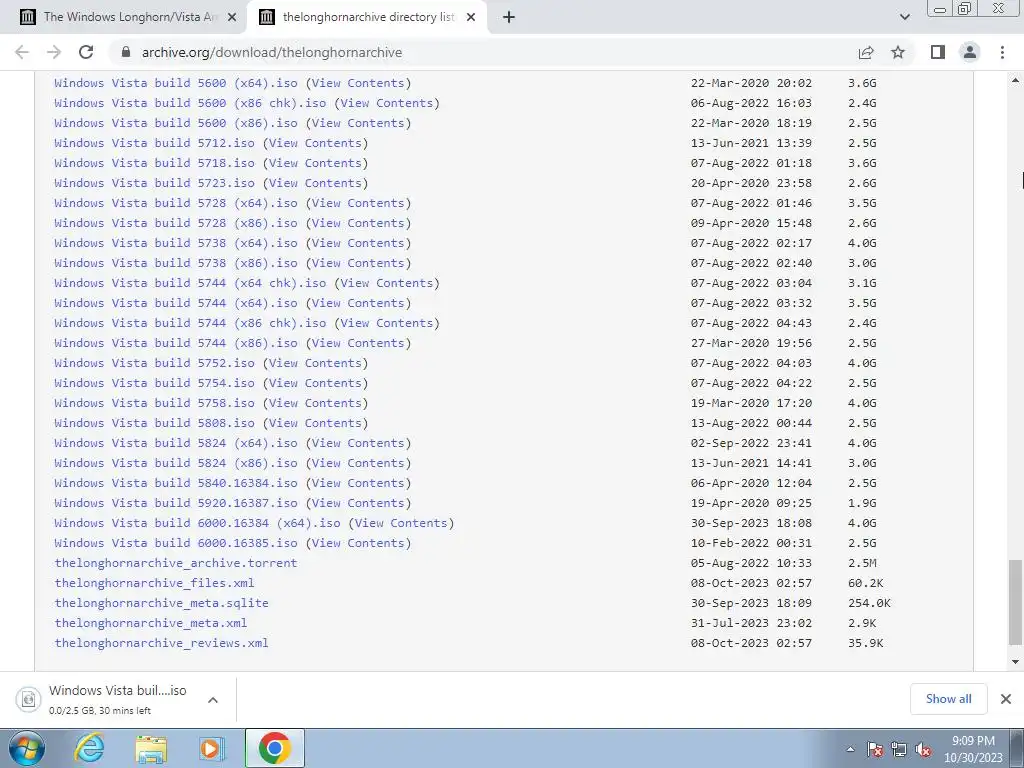Click the browser Forward arrow
The width and height of the screenshot is (1024, 768).
tap(54, 52)
